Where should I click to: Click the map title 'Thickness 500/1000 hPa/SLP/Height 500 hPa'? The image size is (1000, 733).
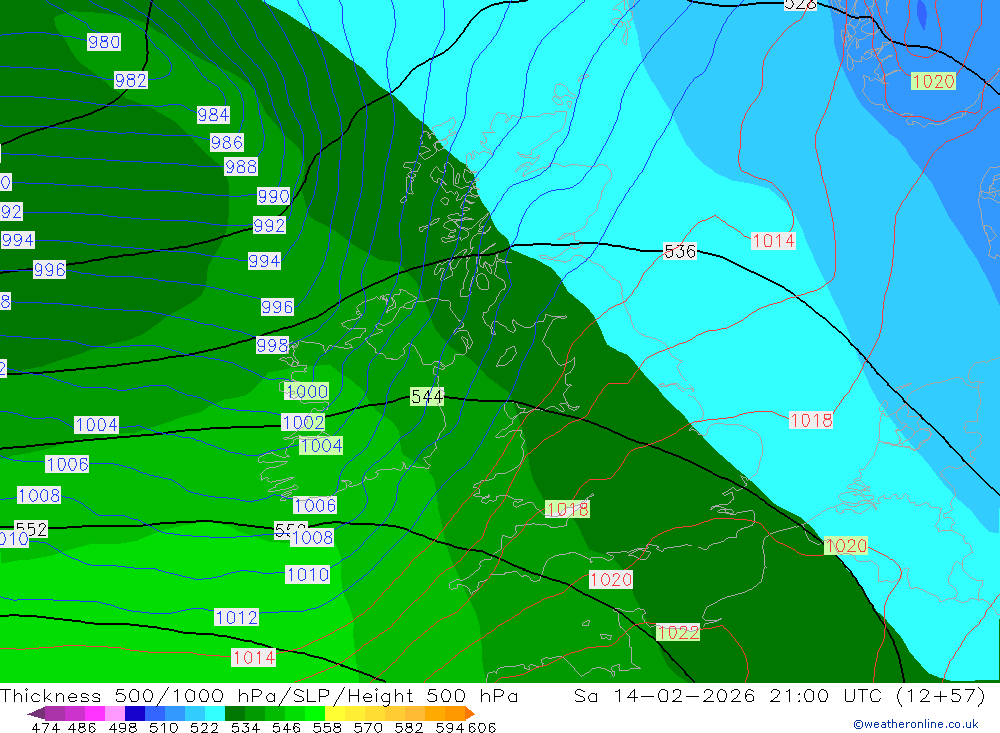click(259, 696)
